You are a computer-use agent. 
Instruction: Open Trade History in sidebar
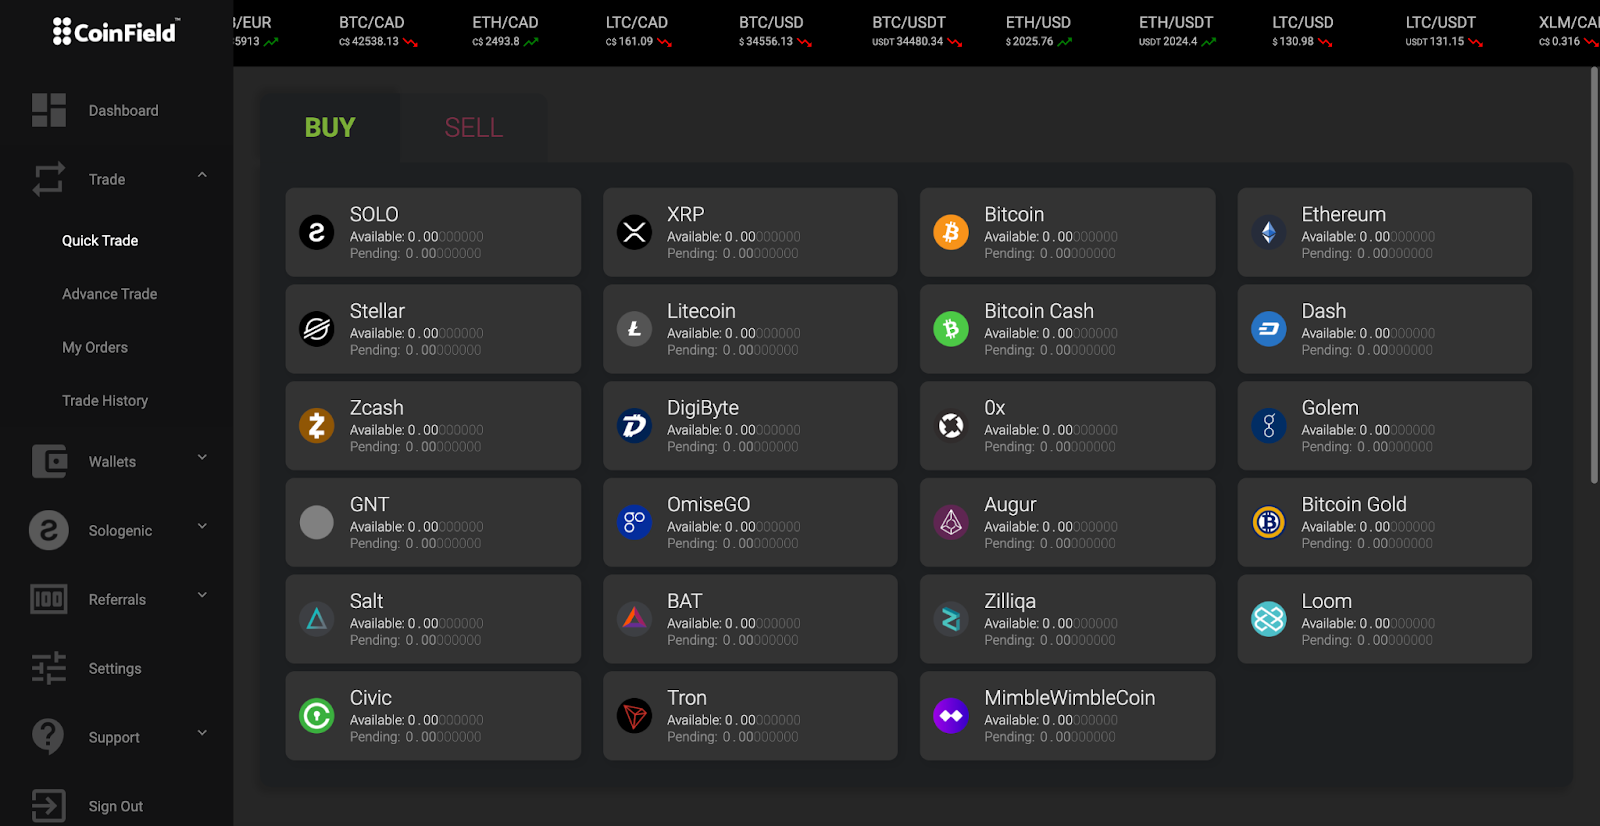(105, 400)
